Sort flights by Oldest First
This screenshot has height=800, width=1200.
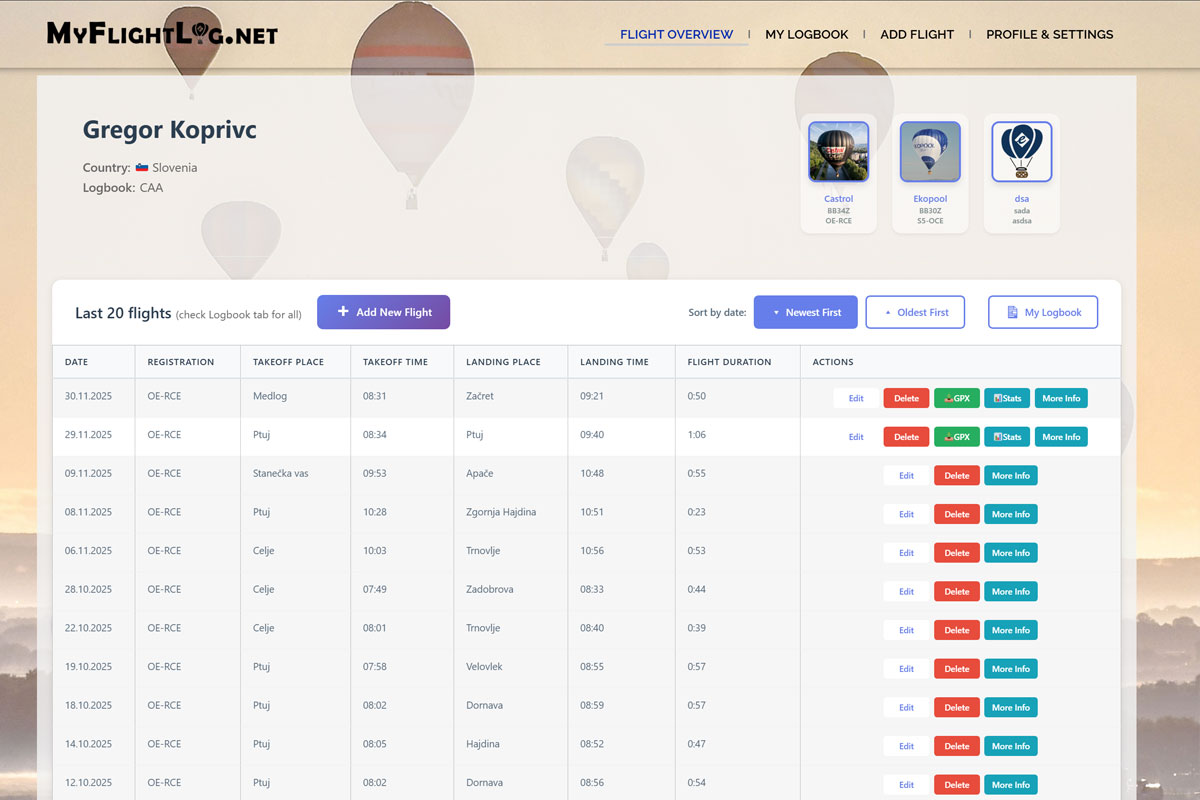tap(915, 312)
